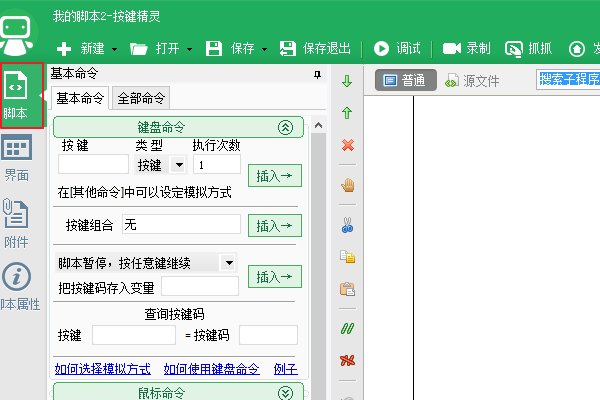This screenshot has height=400, width=600.
Task: Open the 界面 (Interface) sidebar section
Action: (16, 158)
